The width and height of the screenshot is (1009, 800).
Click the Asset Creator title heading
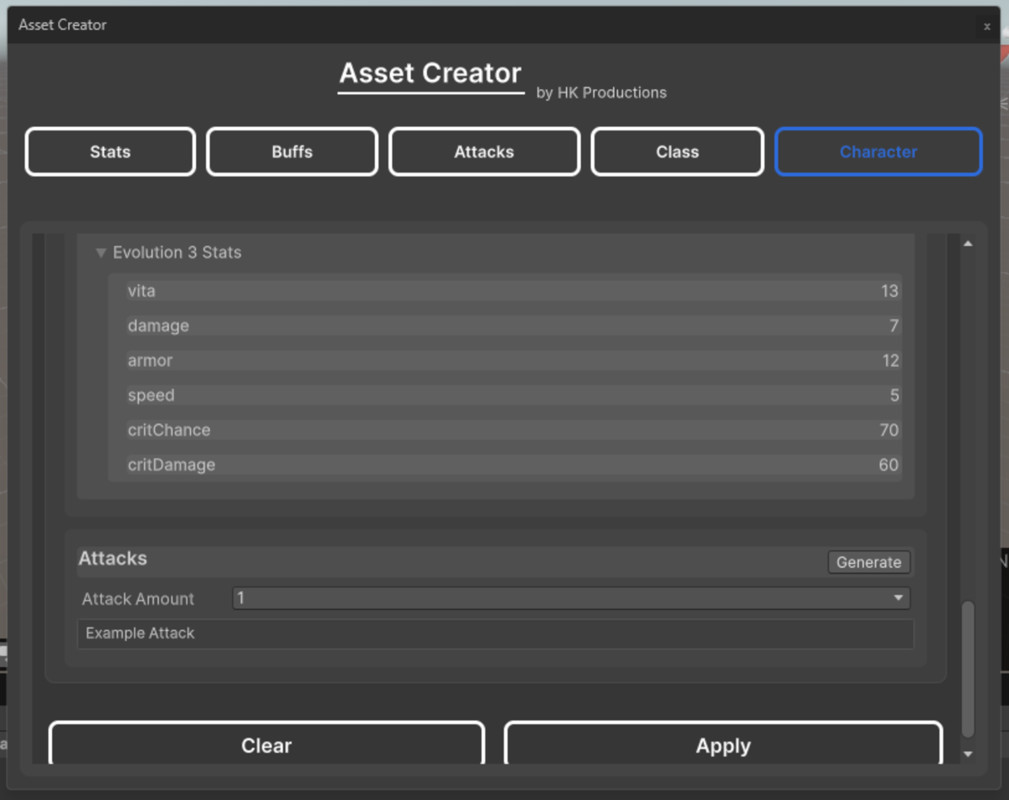(x=430, y=72)
